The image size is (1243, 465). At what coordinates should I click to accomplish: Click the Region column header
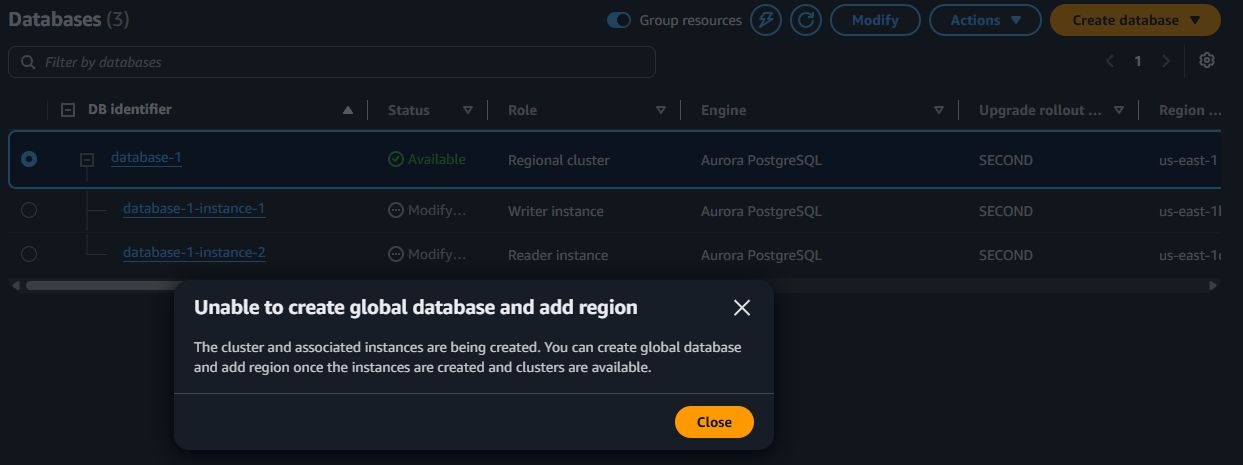(1190, 110)
